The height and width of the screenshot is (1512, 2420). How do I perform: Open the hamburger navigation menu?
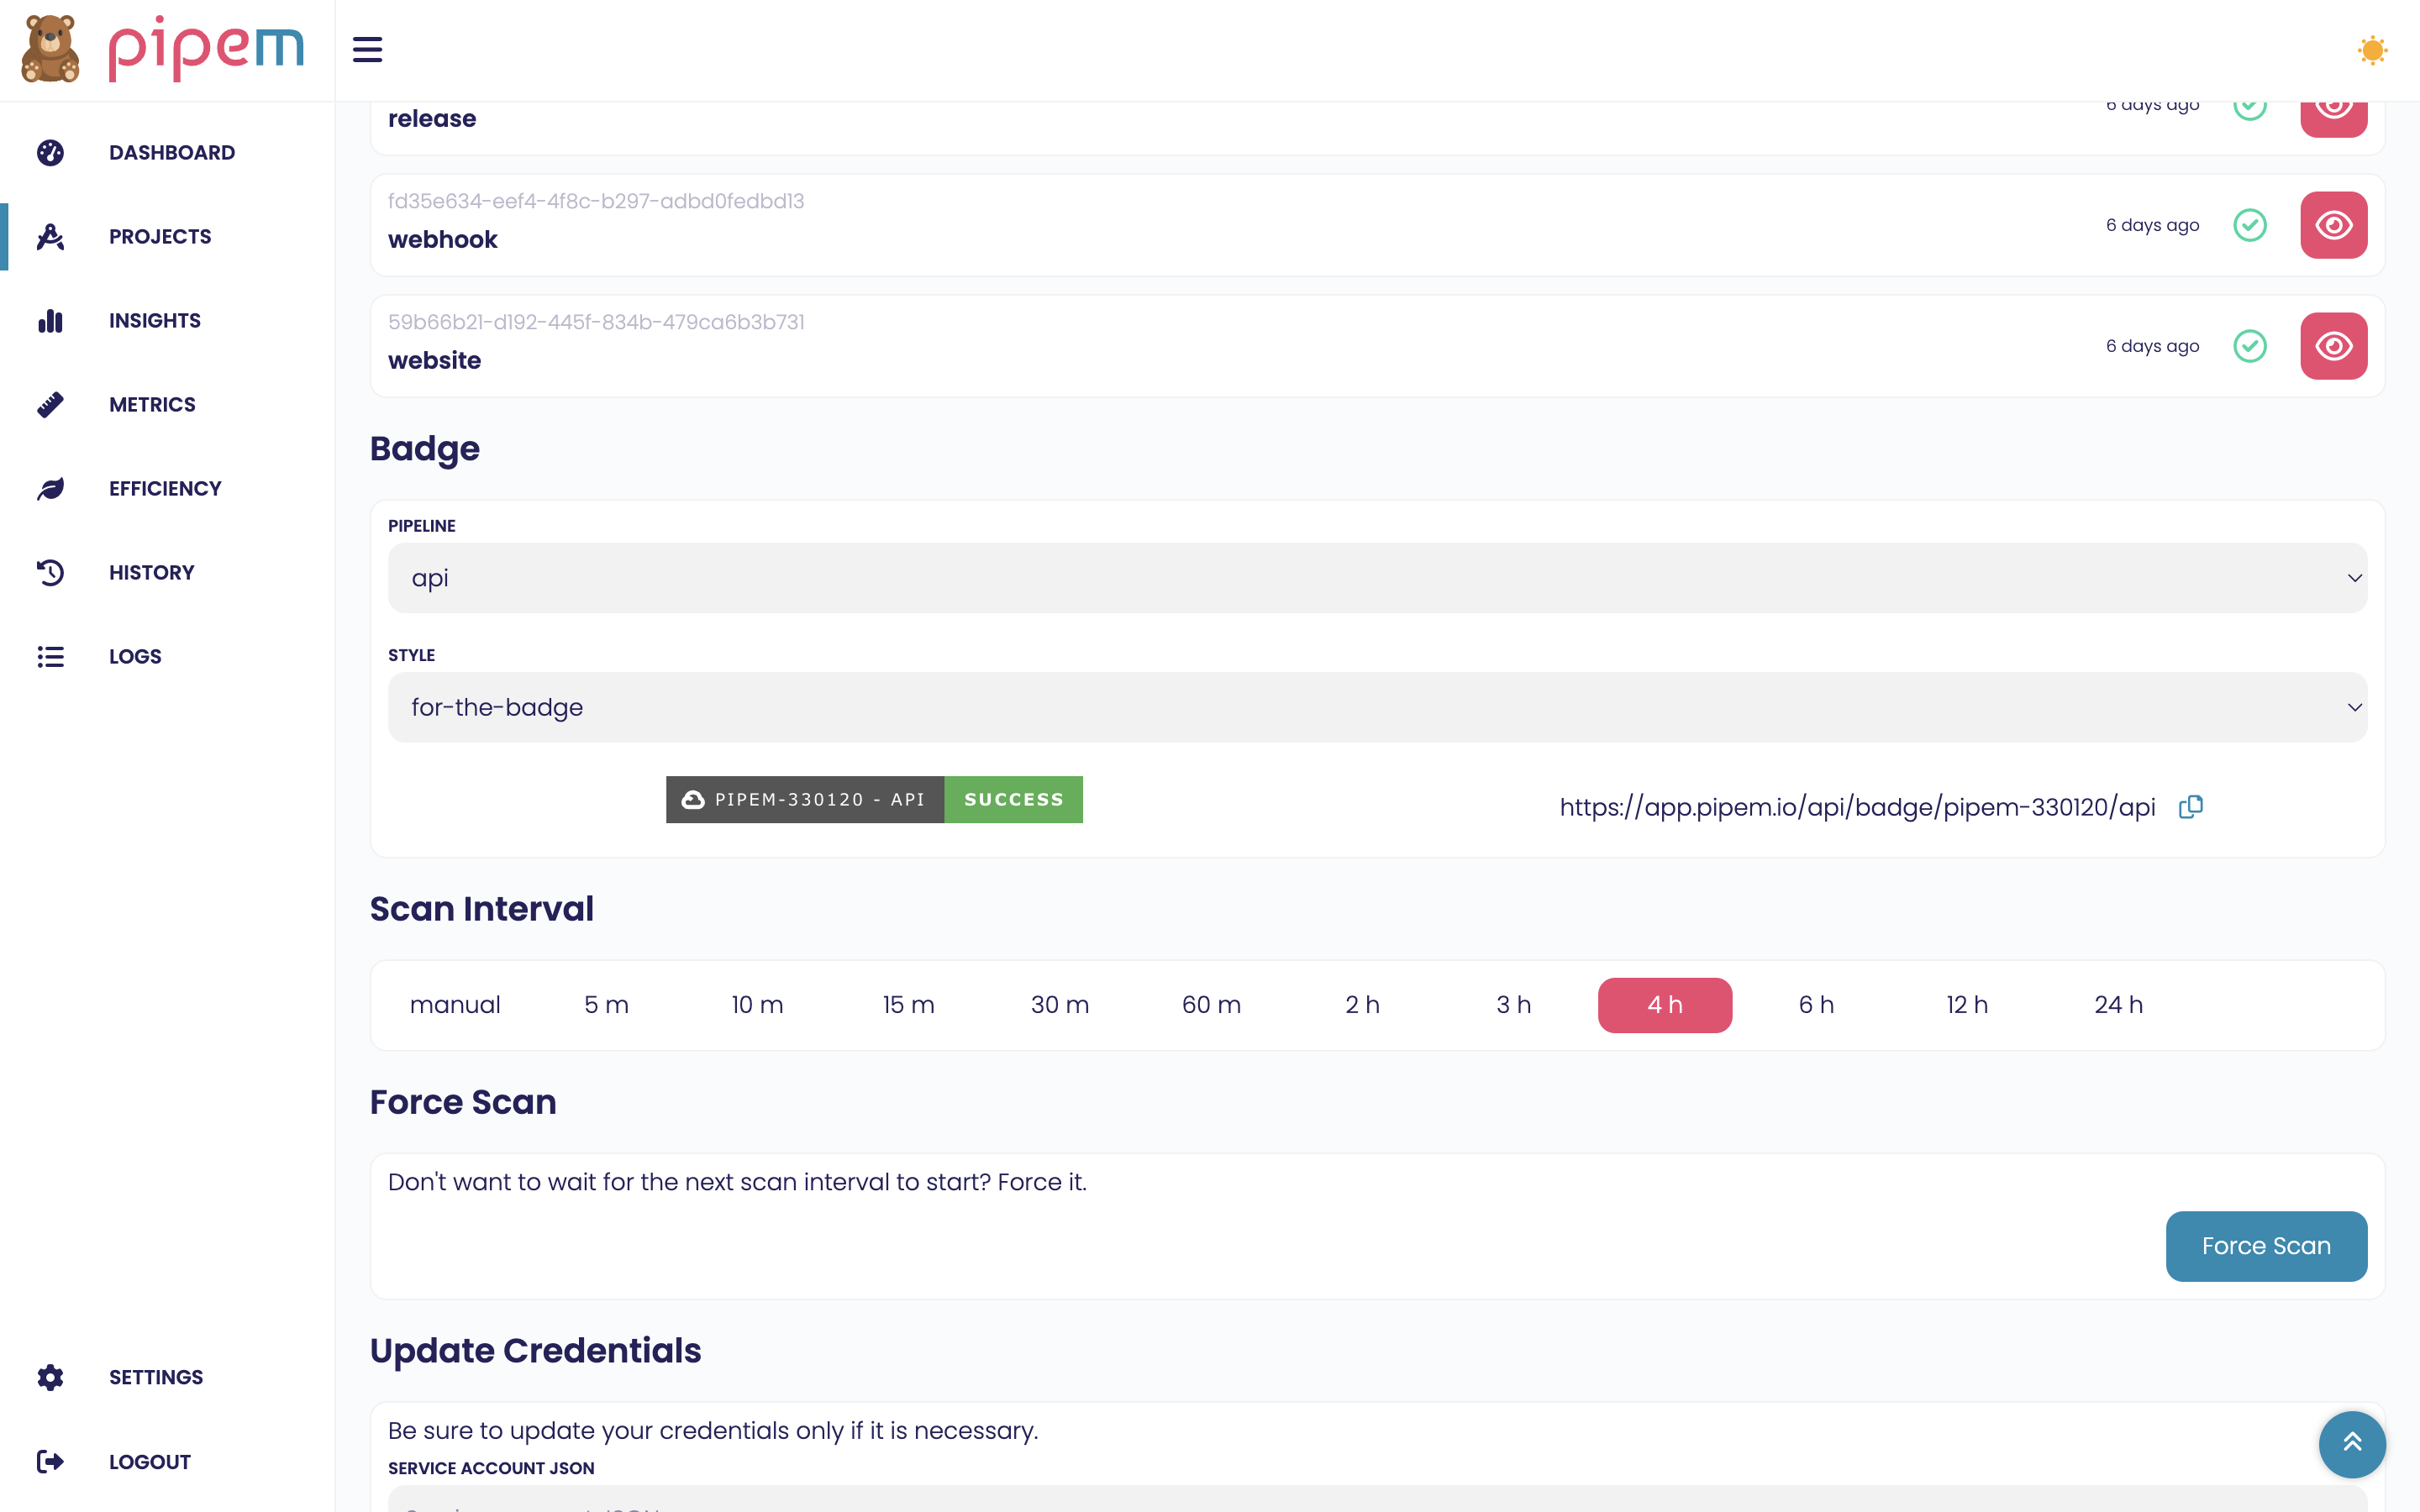(x=367, y=49)
